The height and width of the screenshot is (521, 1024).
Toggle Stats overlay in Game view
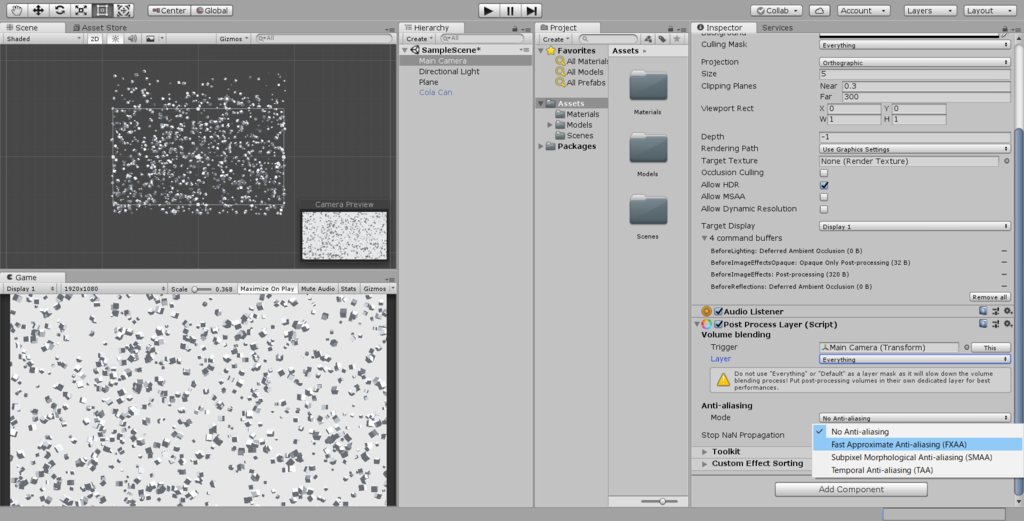349,289
